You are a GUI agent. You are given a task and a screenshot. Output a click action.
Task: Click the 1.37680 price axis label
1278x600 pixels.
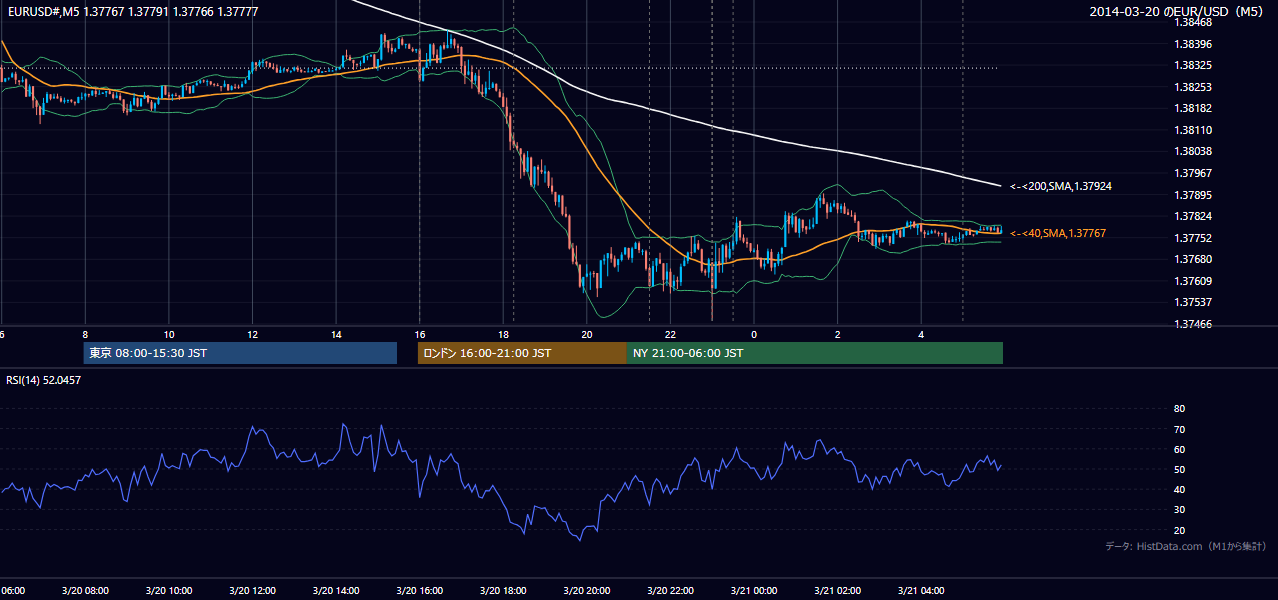point(1193,259)
